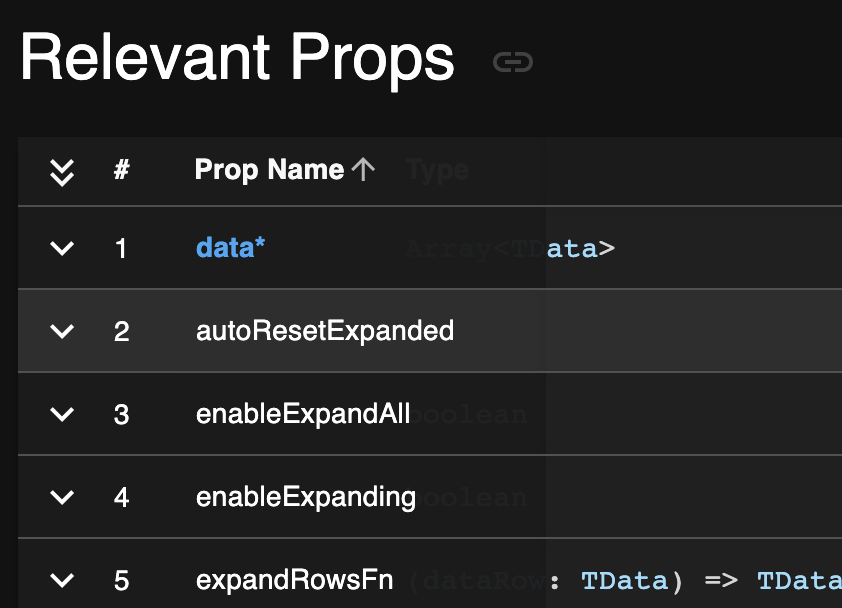Select the row number 3 cell
This screenshot has height=608, width=842.
pyautogui.click(x=122, y=415)
